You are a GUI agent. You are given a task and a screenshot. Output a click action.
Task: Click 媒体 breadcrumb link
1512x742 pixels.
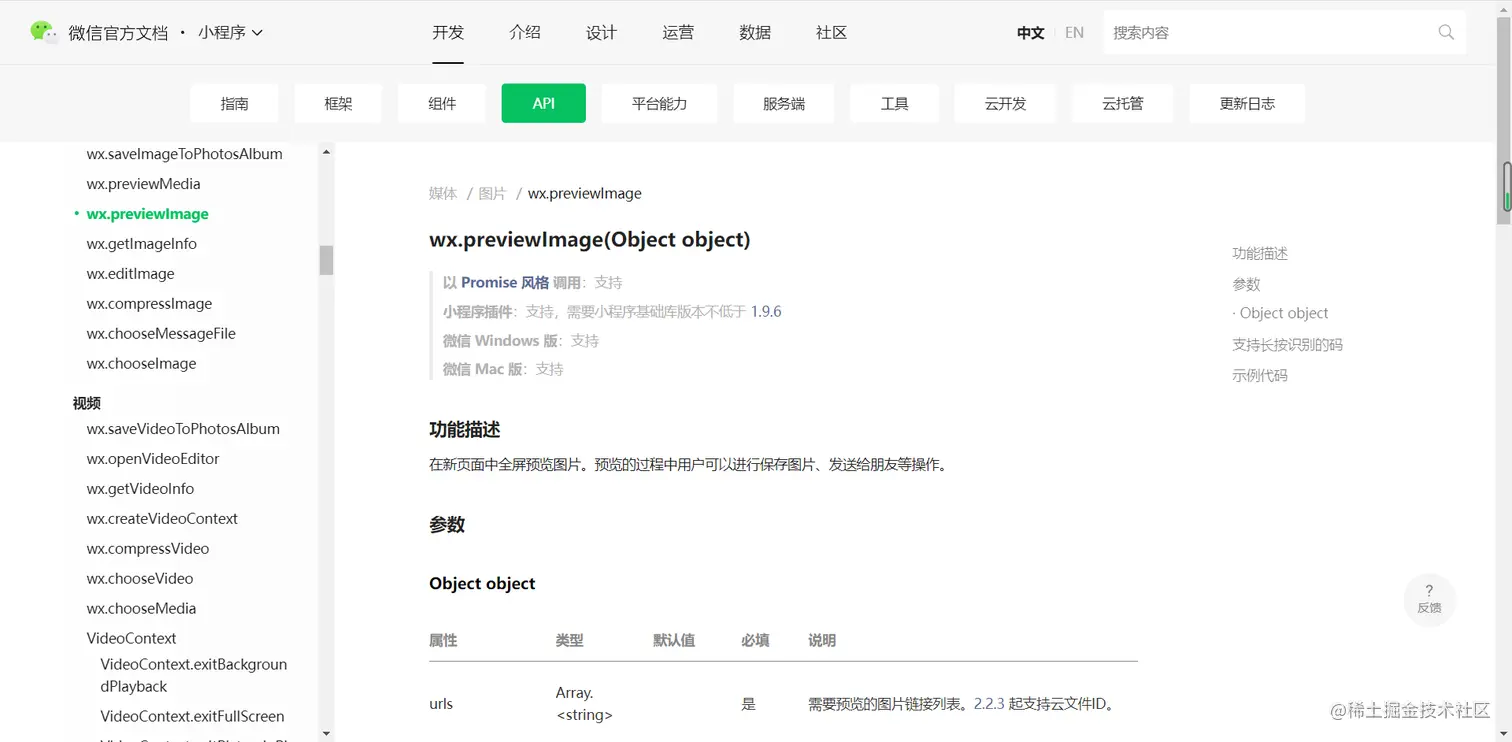[x=443, y=193]
